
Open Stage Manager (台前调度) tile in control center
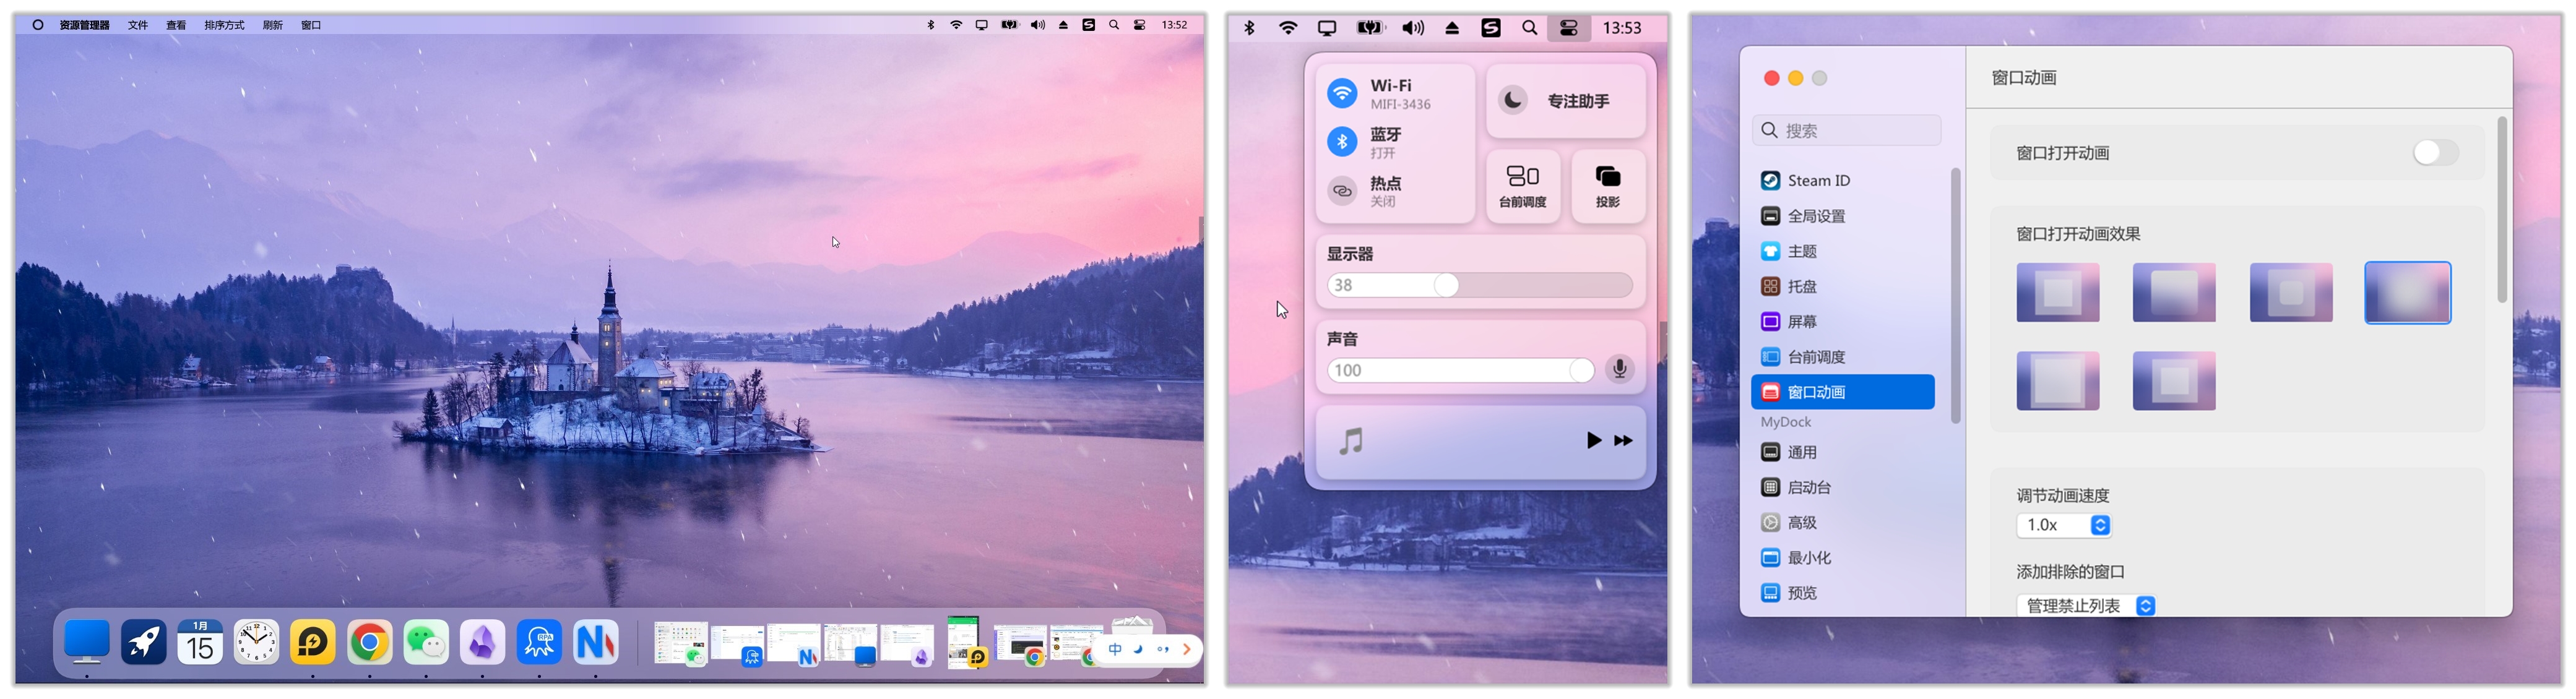pyautogui.click(x=1522, y=186)
